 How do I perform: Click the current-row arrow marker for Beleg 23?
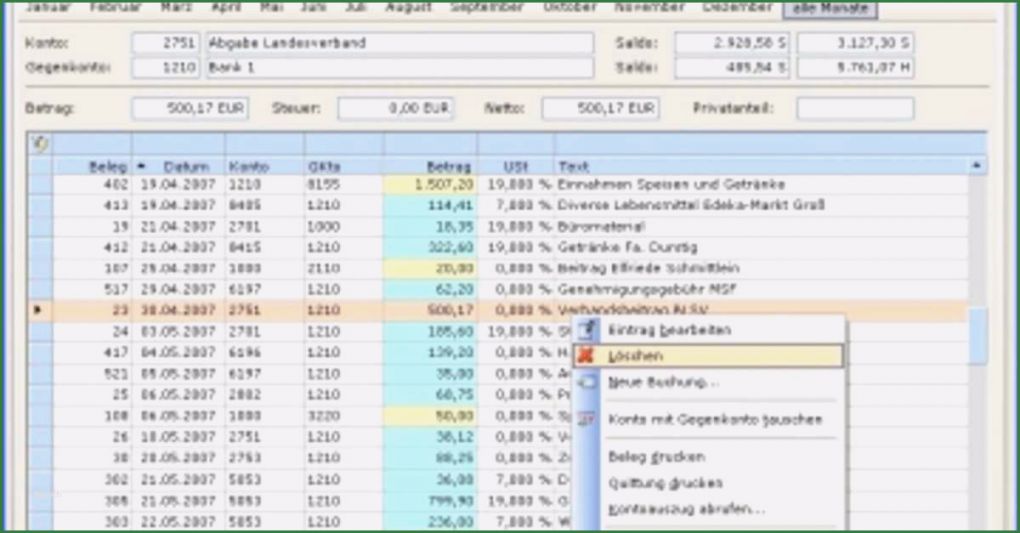pyautogui.click(x=39, y=310)
